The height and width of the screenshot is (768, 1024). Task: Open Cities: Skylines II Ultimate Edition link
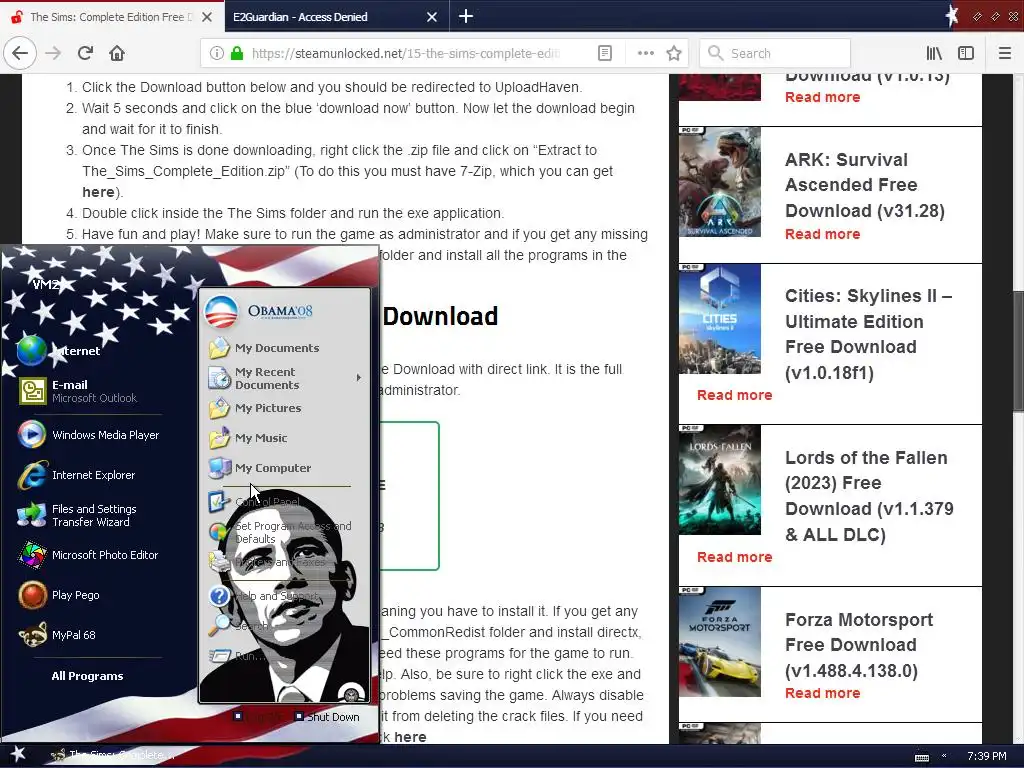click(x=869, y=334)
